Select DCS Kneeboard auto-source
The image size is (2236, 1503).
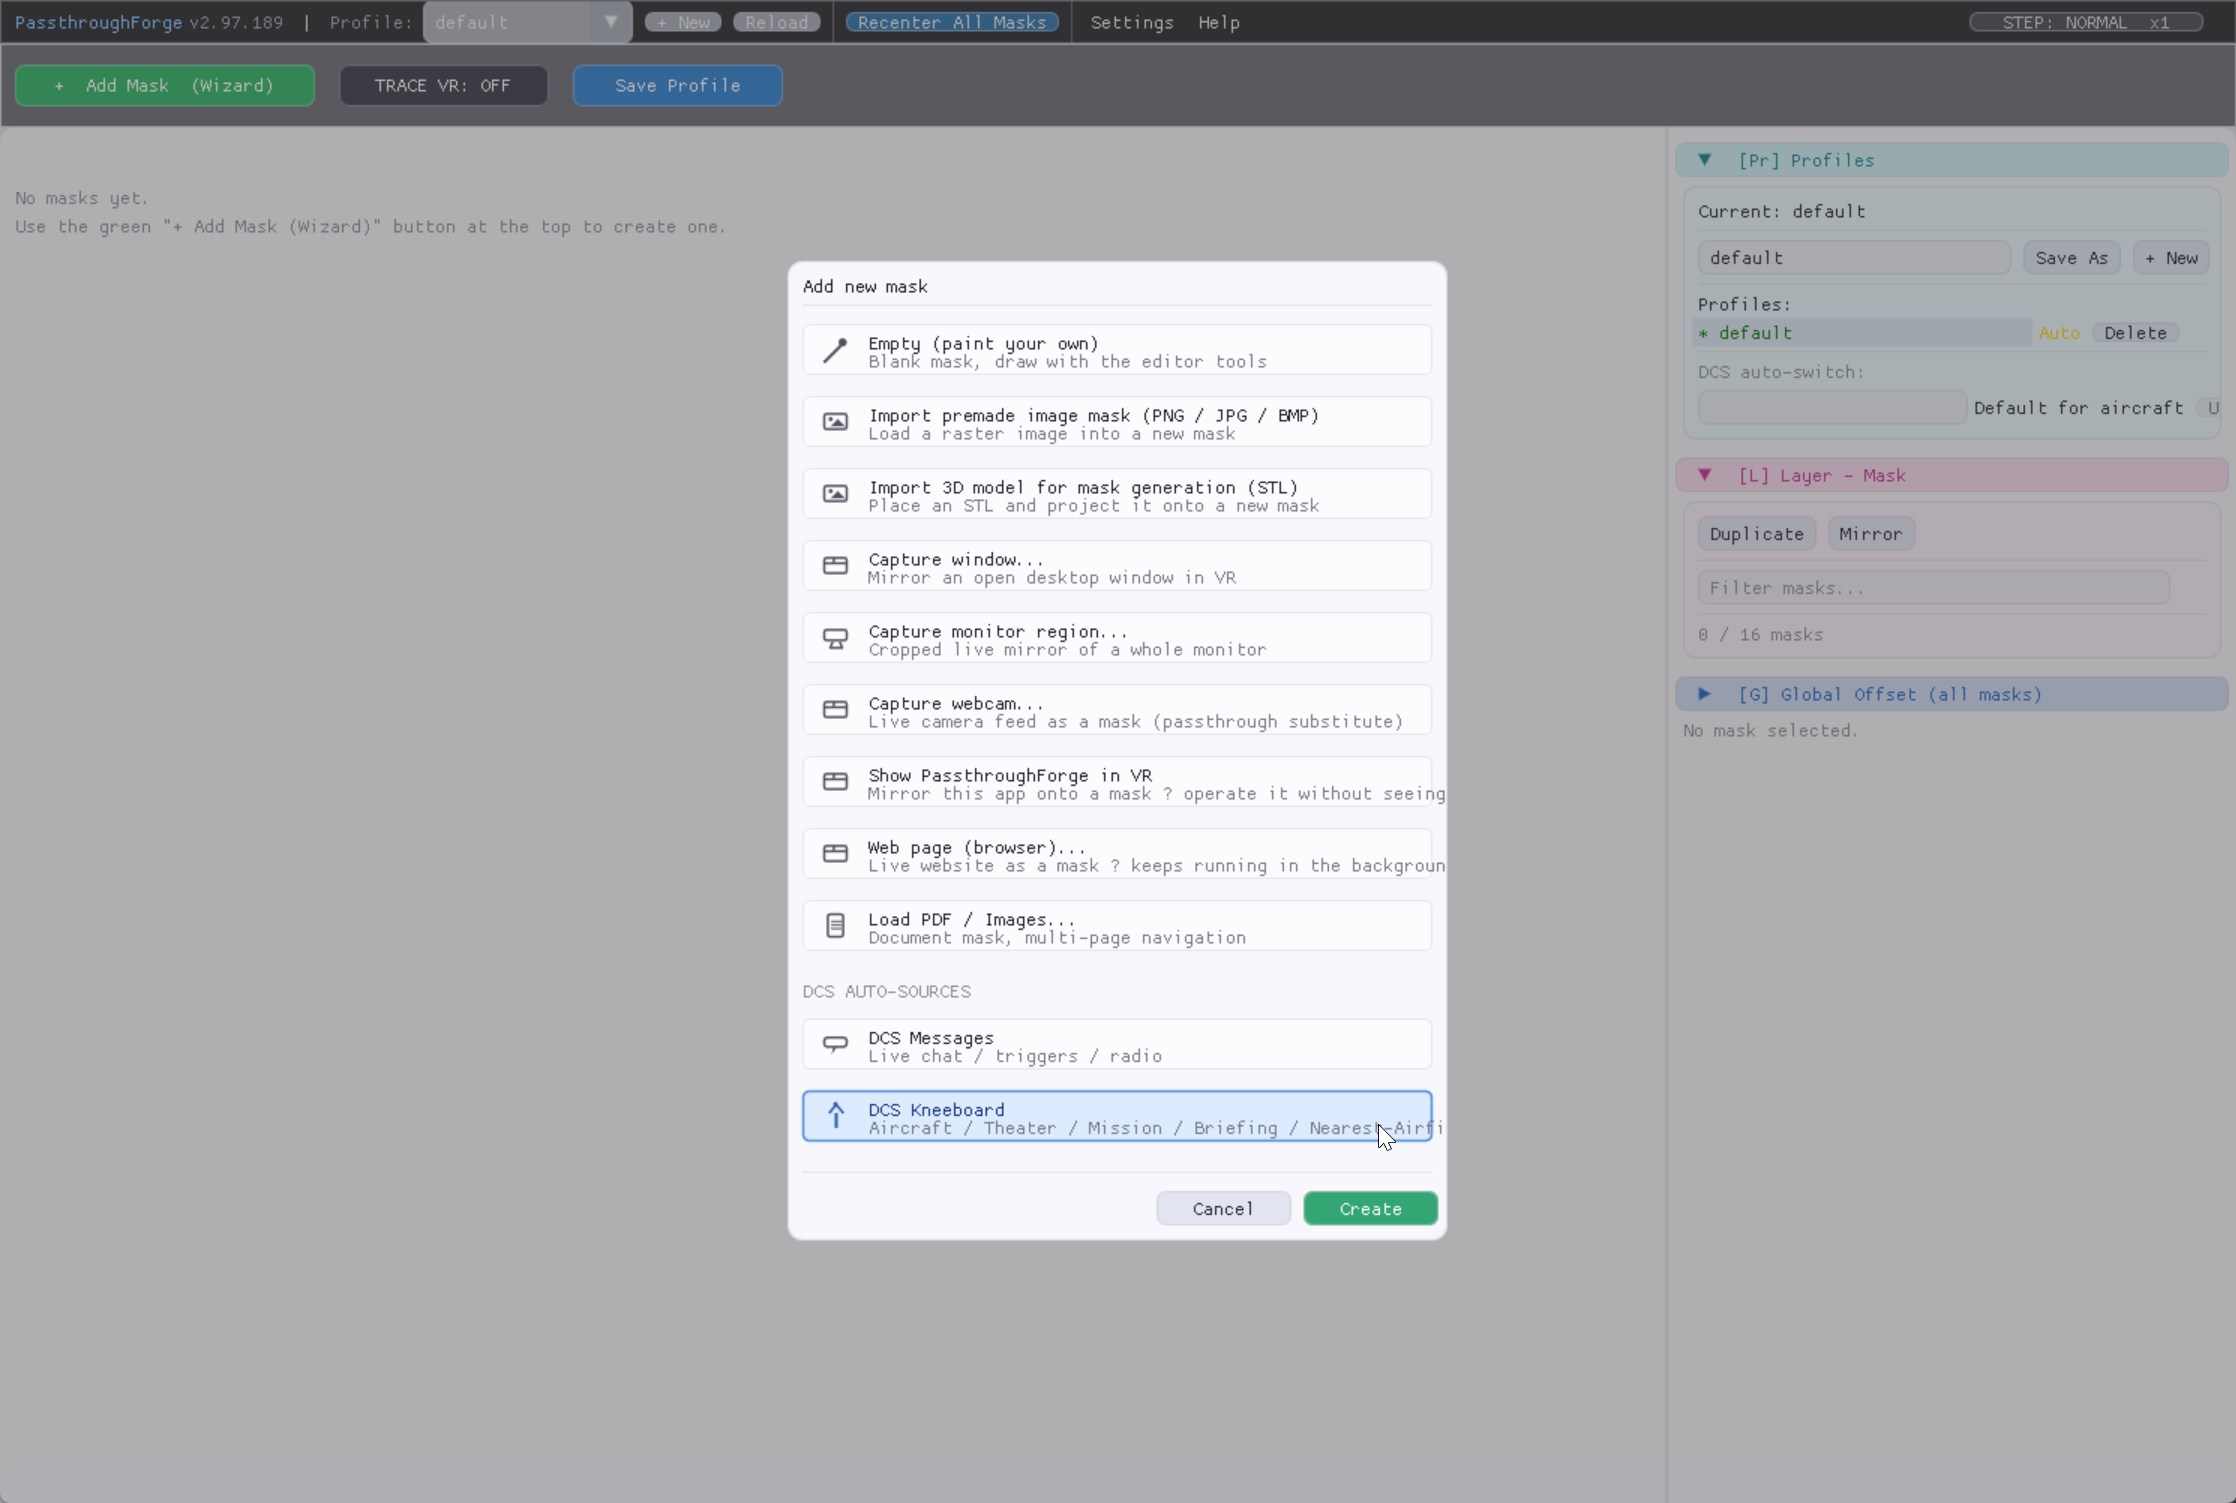click(x=1117, y=1116)
